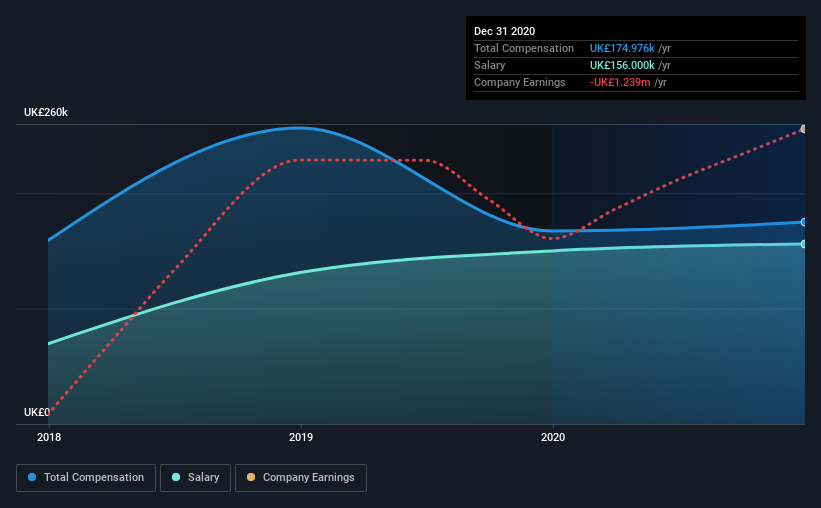The height and width of the screenshot is (508, 821).
Task: Click the UK£156.000k salary value
Action: (x=622, y=65)
